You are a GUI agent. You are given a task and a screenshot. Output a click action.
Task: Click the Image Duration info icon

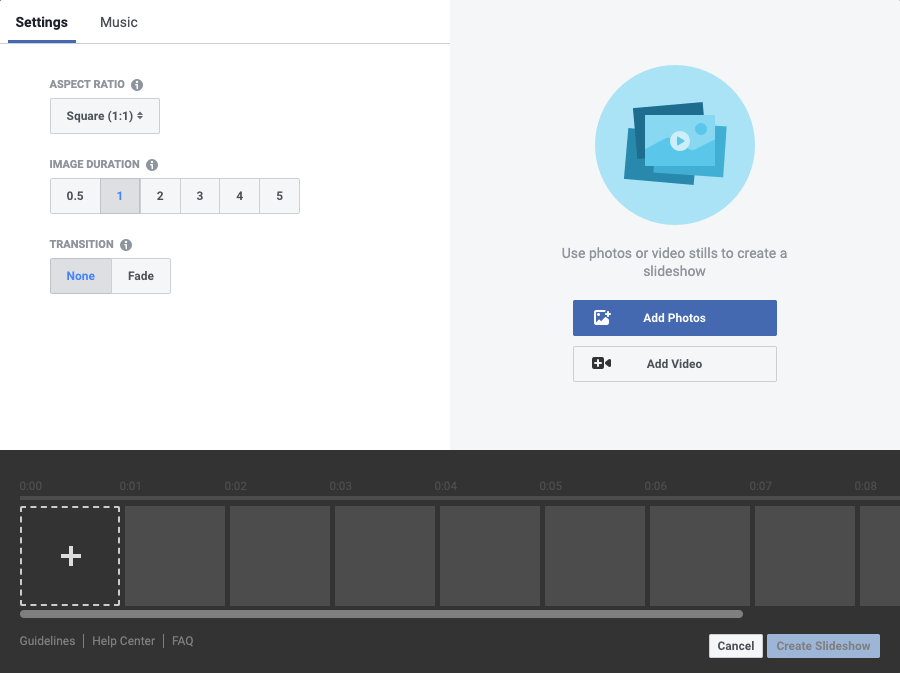click(152, 165)
